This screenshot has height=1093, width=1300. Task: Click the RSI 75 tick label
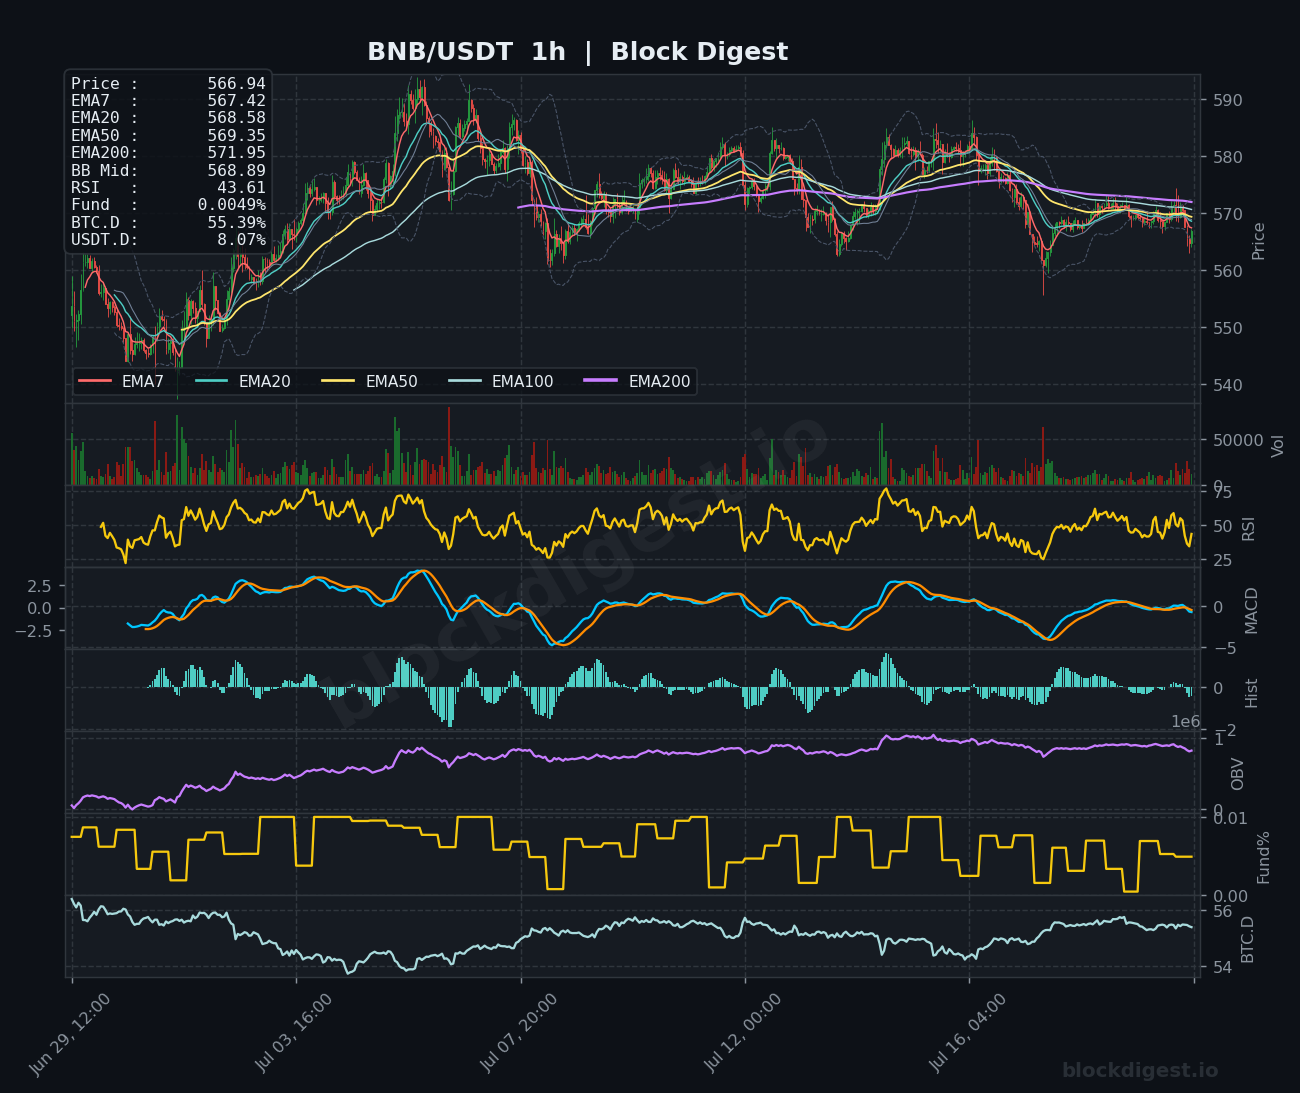tap(1221, 492)
